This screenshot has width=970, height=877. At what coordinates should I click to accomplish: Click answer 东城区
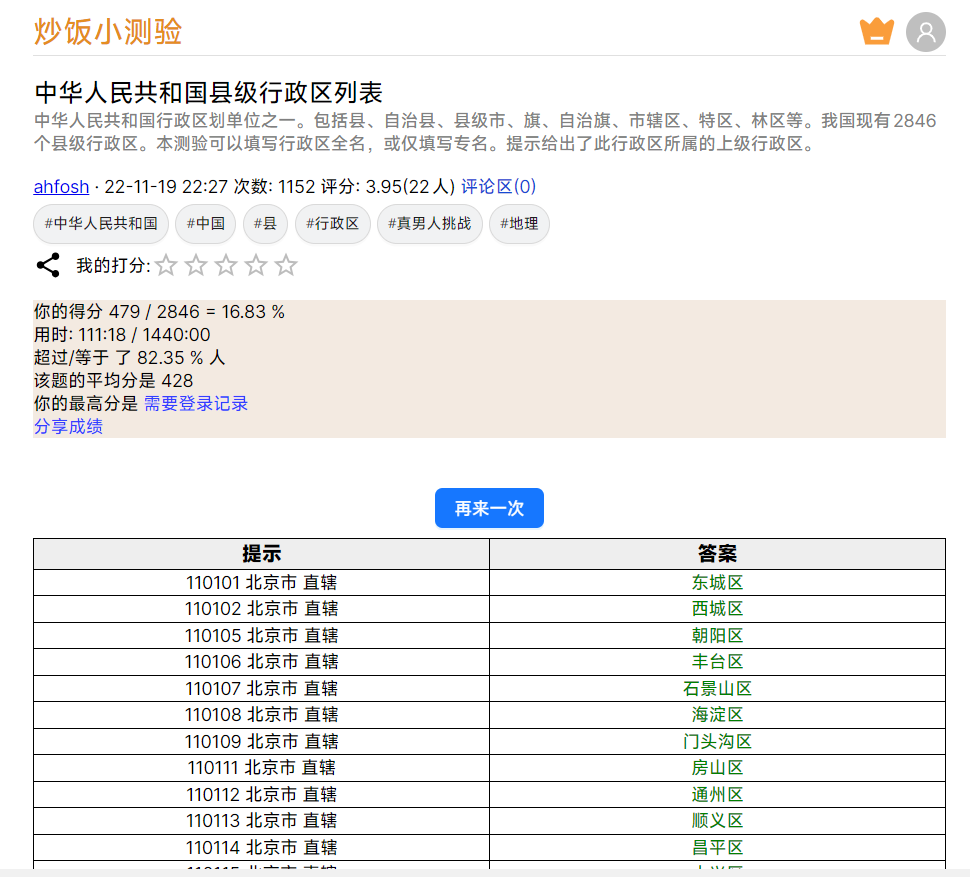click(x=718, y=582)
